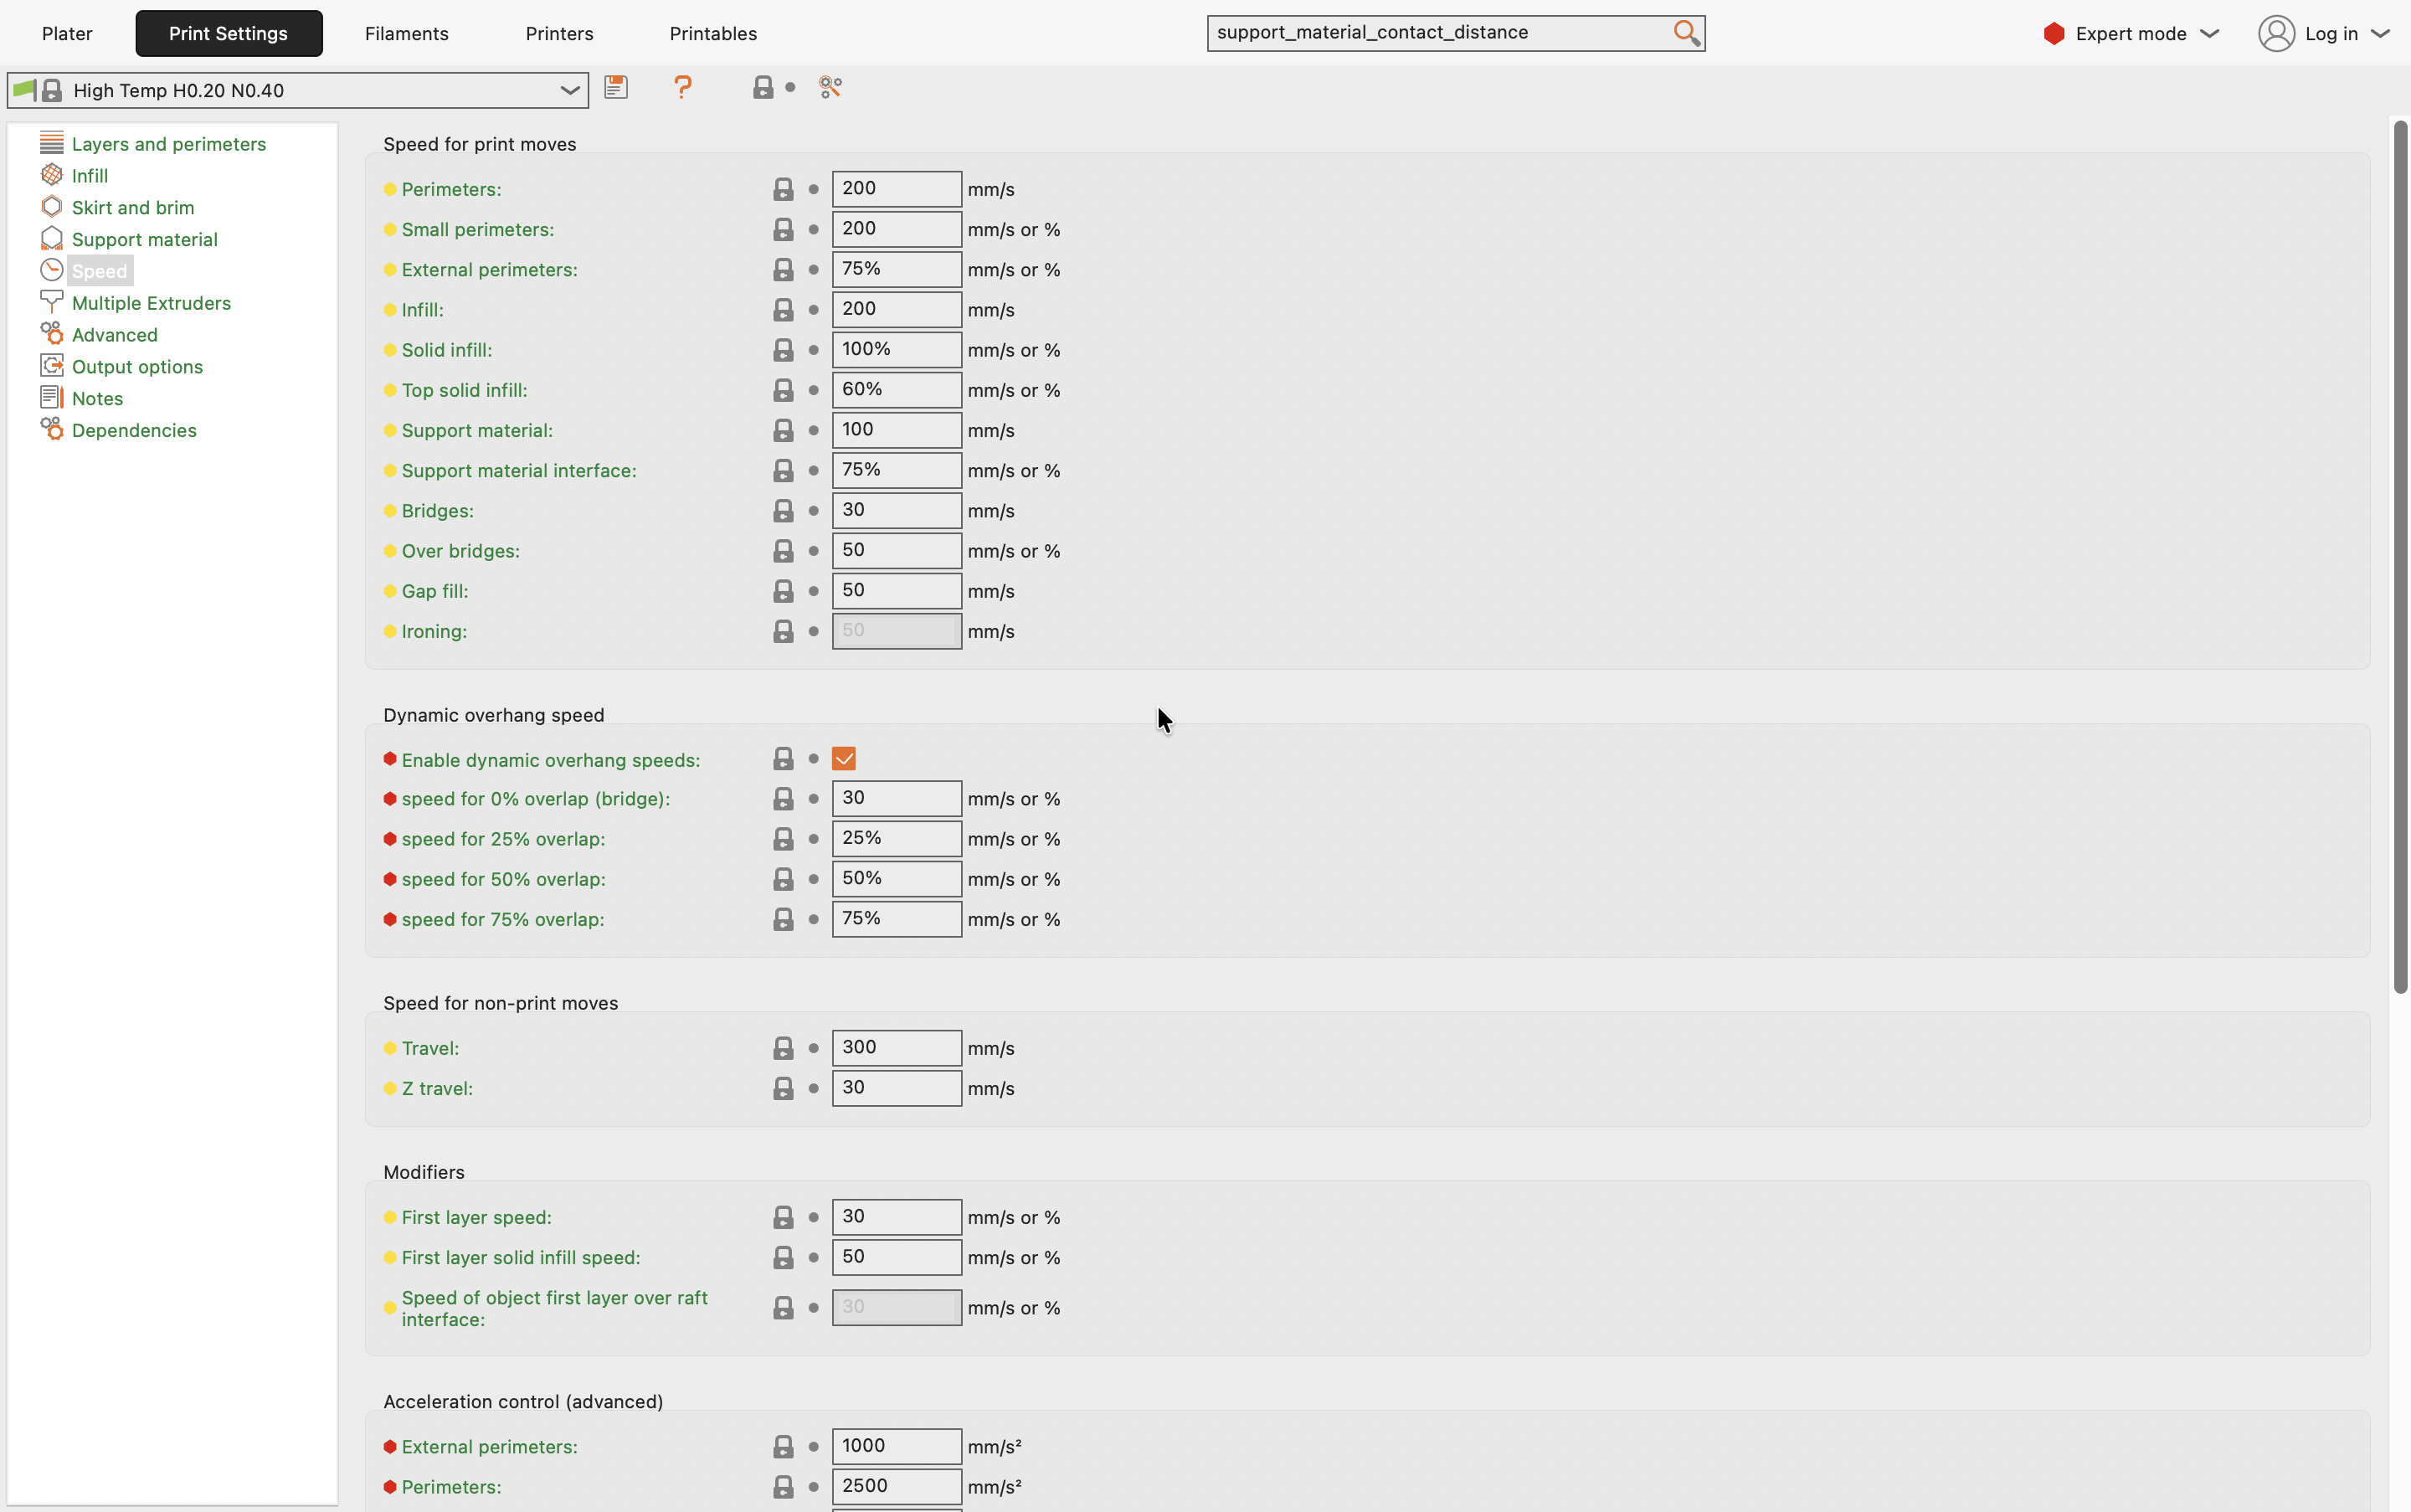The height and width of the screenshot is (1512, 2411).
Task: Switch to the Plater tab
Action: (67, 34)
